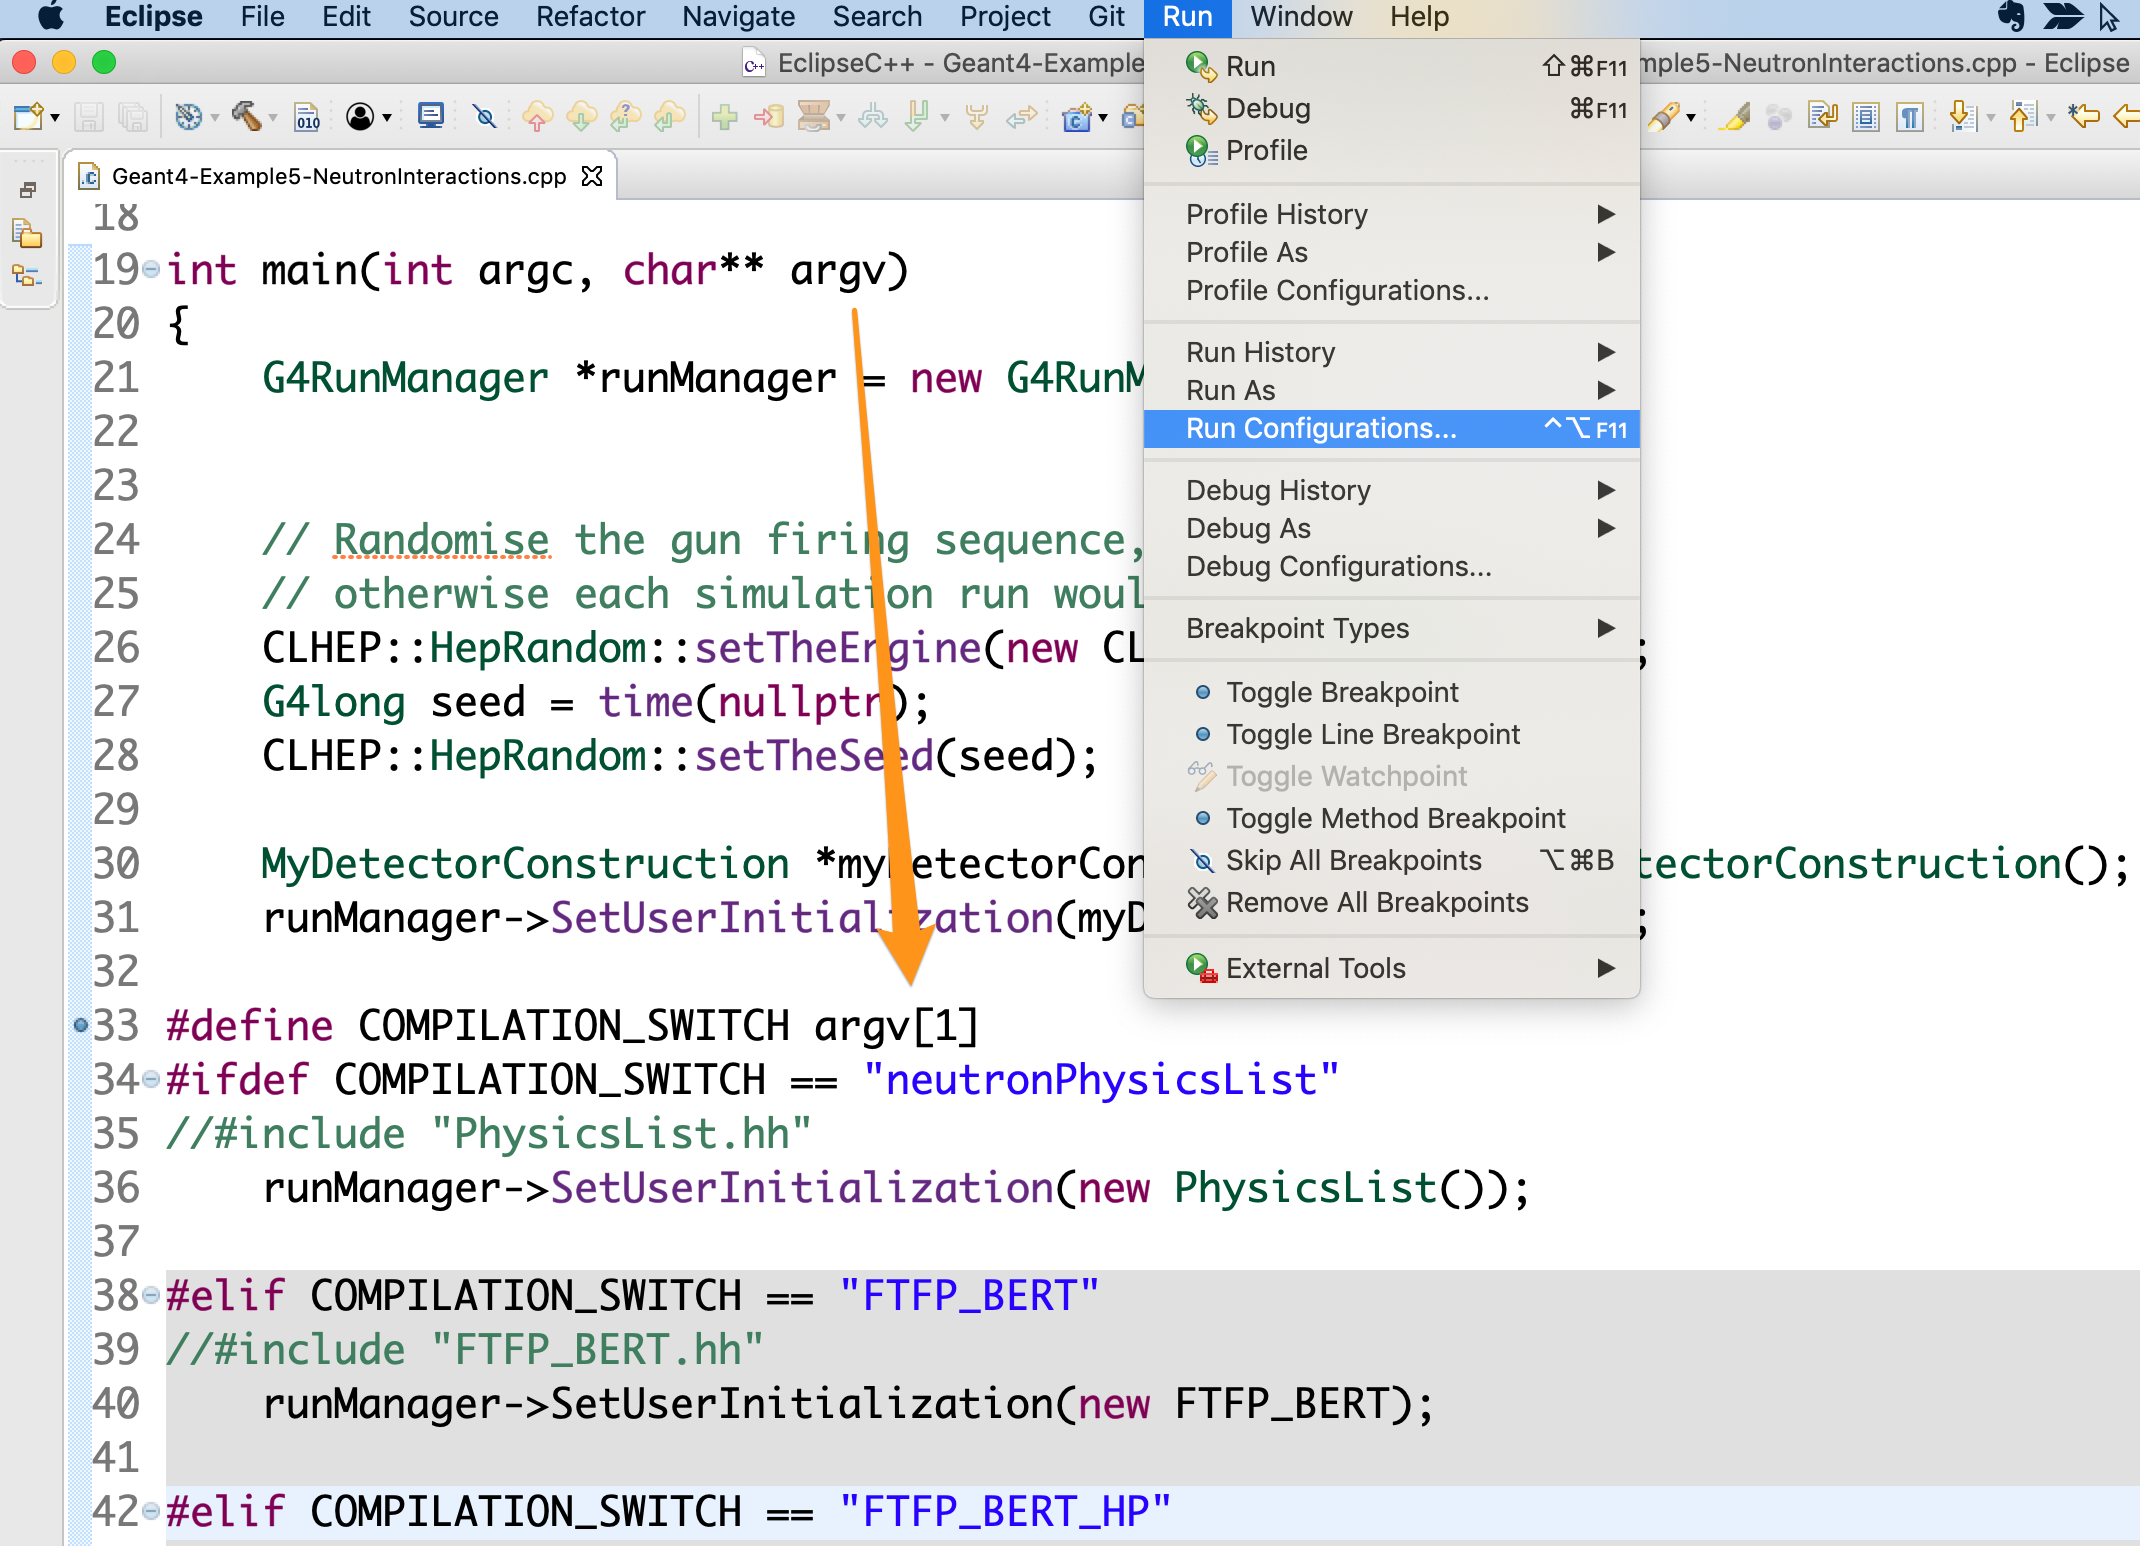Image resolution: width=2140 pixels, height=1546 pixels.
Task: Click the Skip All Breakpoints toolbar icon
Action: tap(485, 117)
